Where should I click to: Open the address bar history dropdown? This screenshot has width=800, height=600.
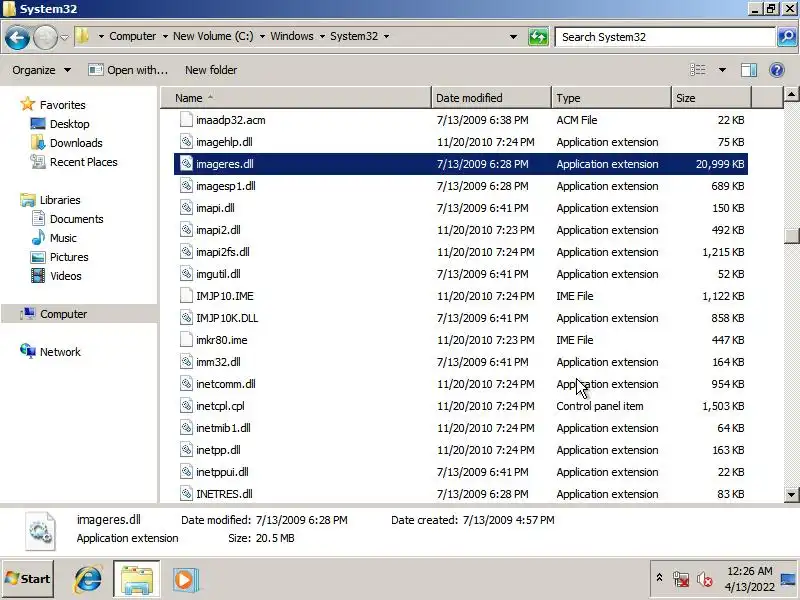click(x=513, y=37)
